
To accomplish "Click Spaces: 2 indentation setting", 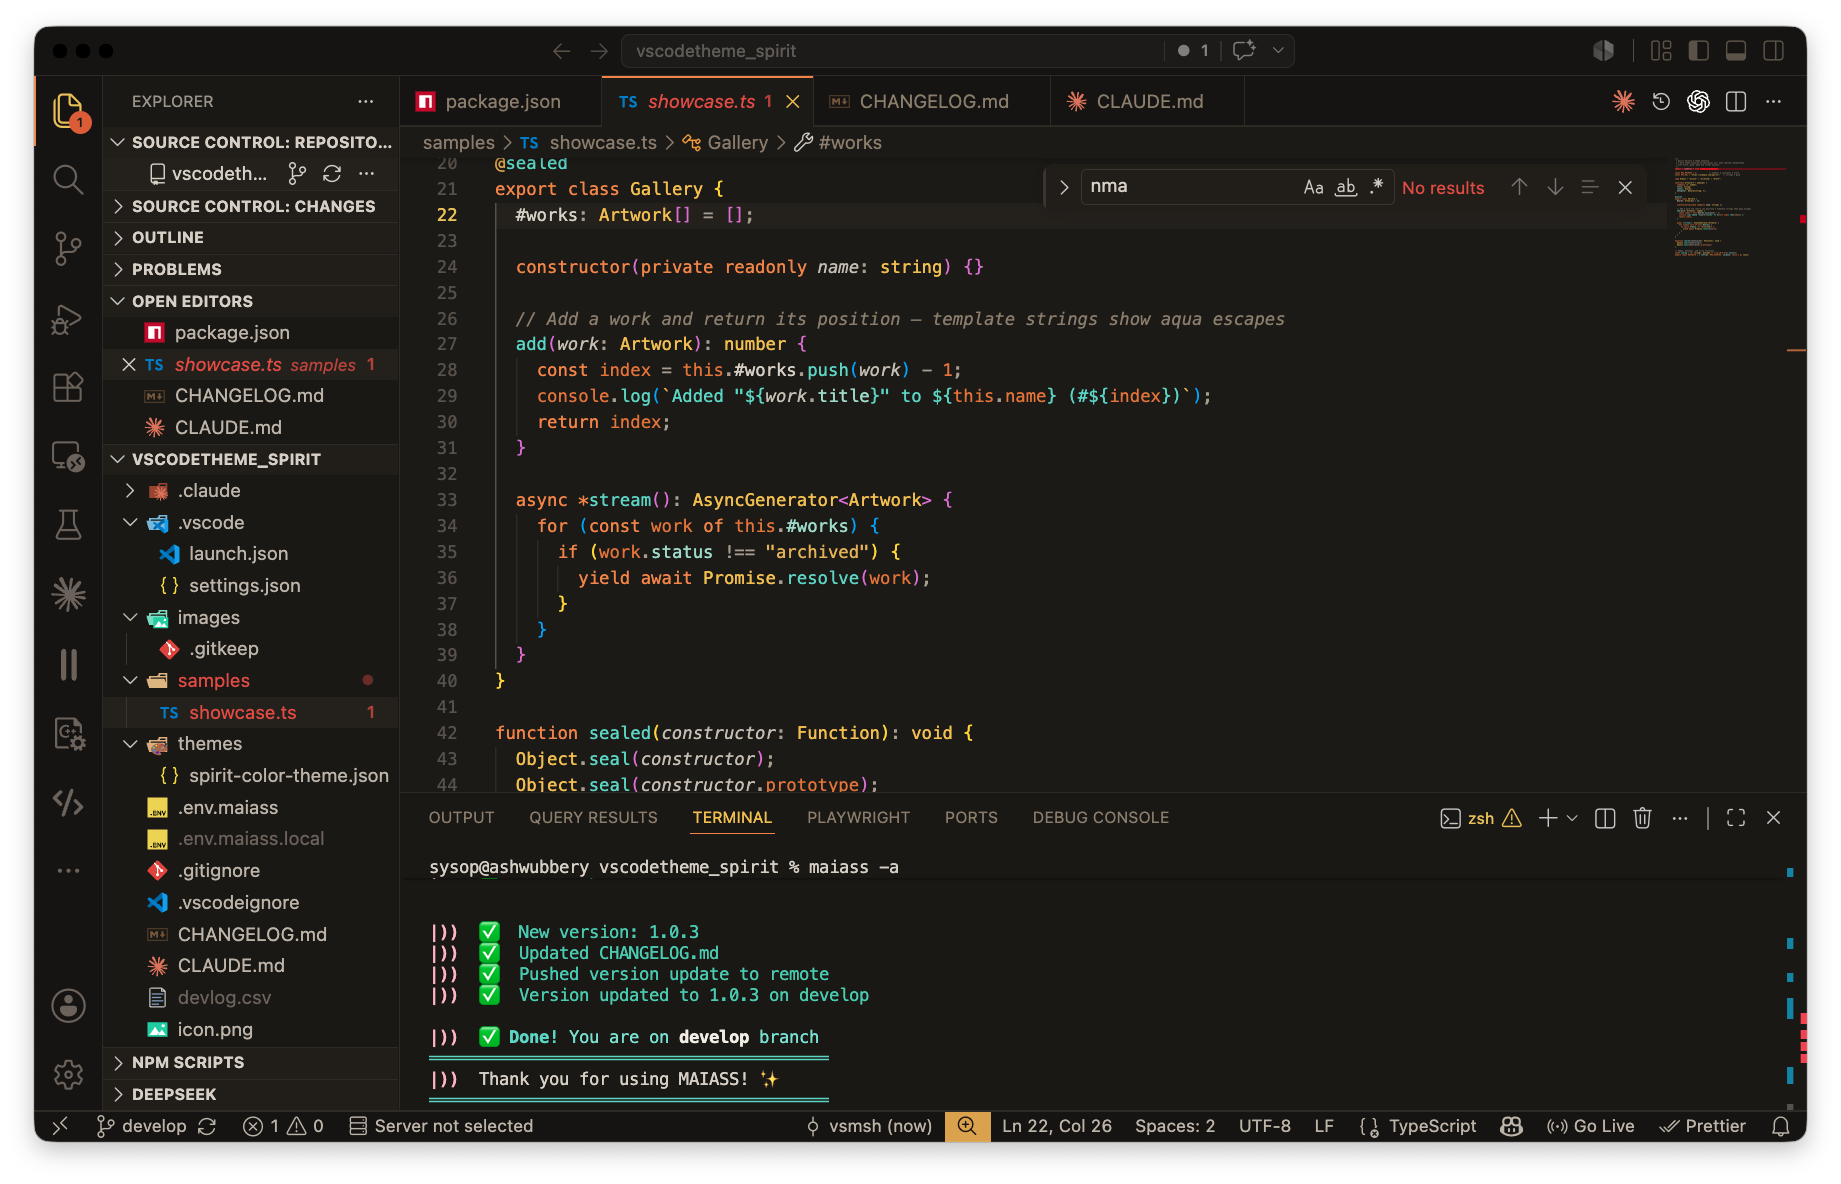I will click(x=1175, y=1126).
